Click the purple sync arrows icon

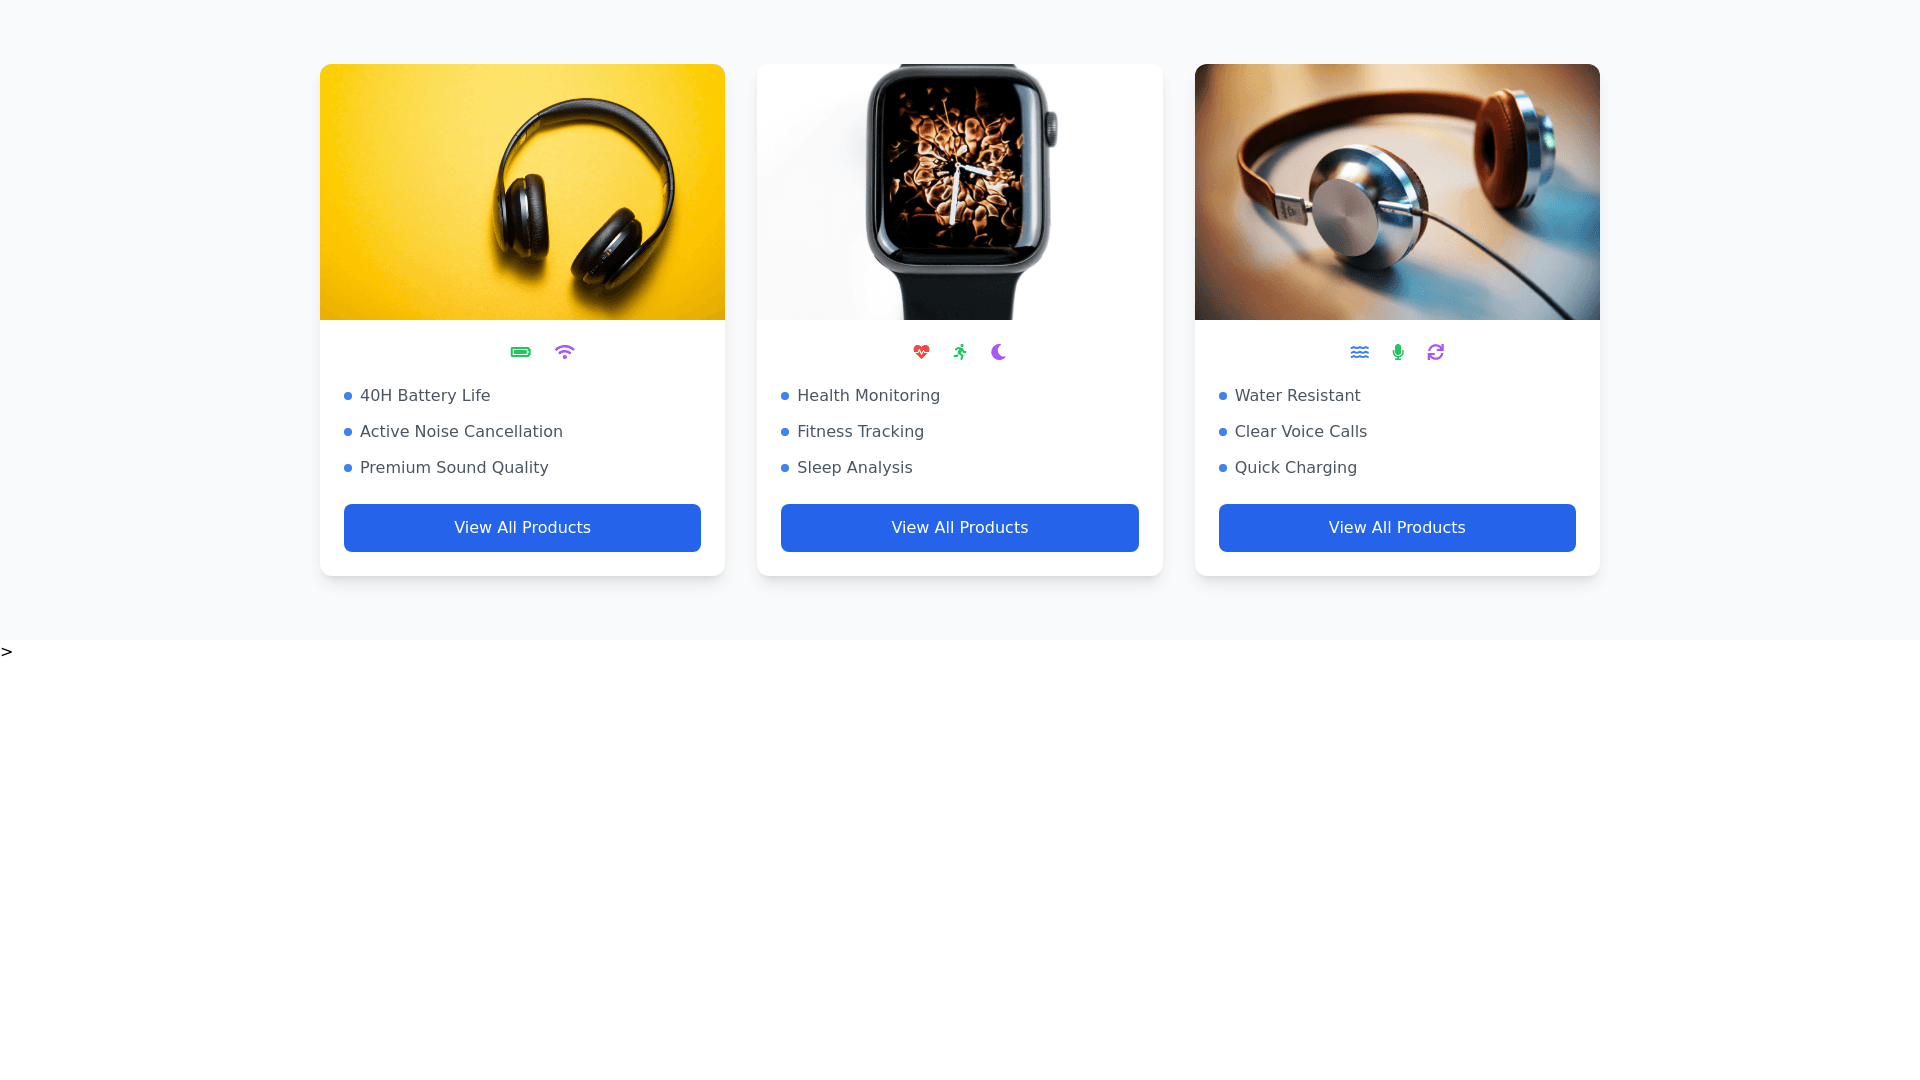1435,352
